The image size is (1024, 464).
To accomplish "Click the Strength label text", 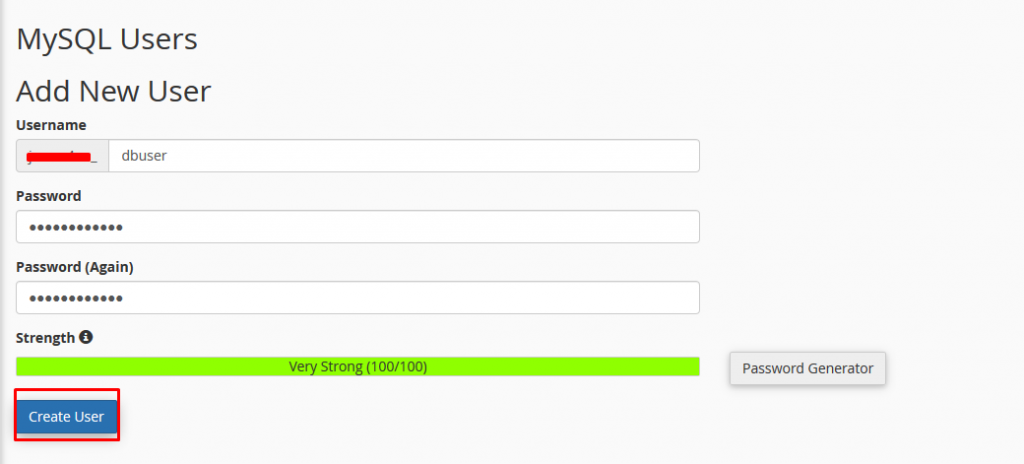I will pos(46,338).
